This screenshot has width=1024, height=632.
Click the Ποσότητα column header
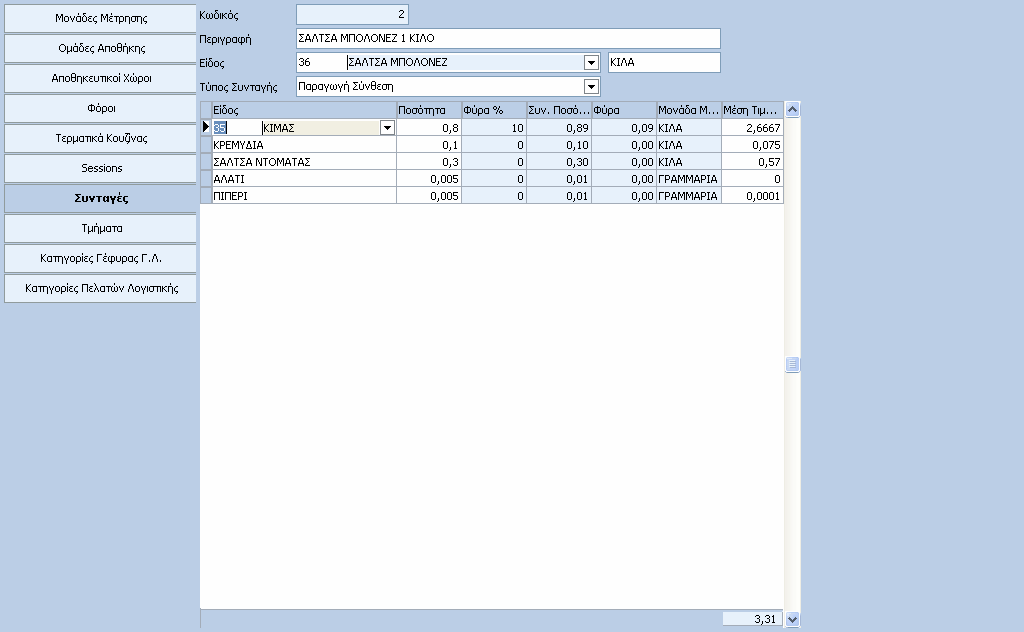(428, 110)
